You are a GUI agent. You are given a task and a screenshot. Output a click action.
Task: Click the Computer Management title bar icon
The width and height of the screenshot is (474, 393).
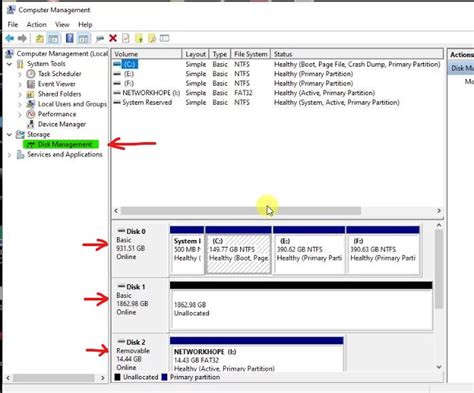(11, 10)
